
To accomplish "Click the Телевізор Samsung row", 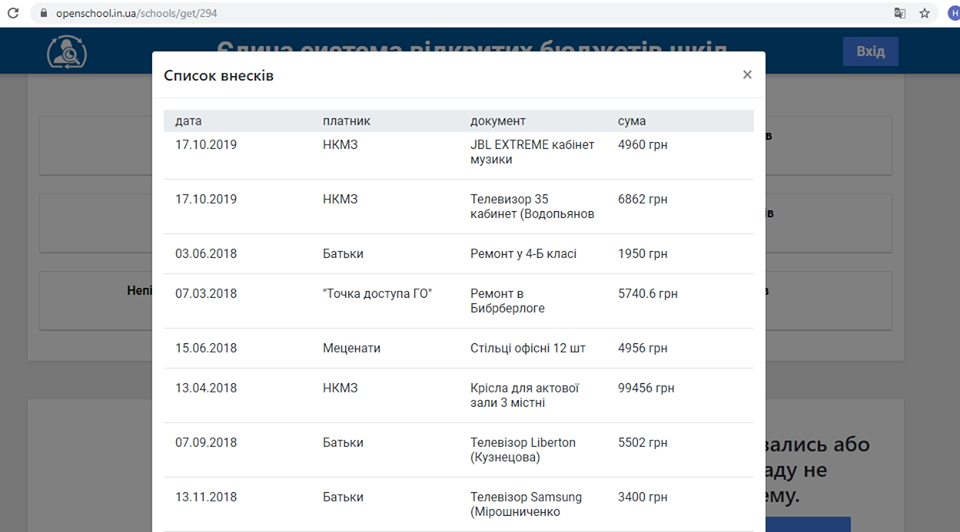I will (458, 504).
